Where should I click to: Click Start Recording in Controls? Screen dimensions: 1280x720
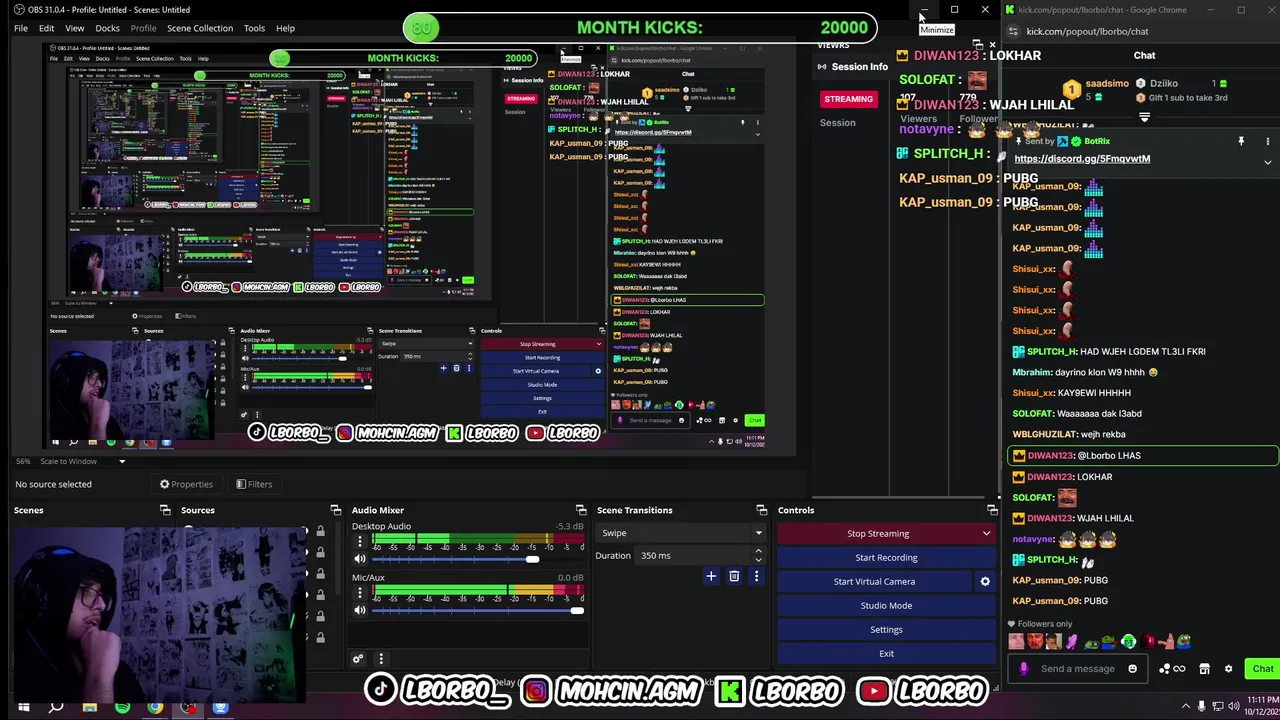coord(886,557)
